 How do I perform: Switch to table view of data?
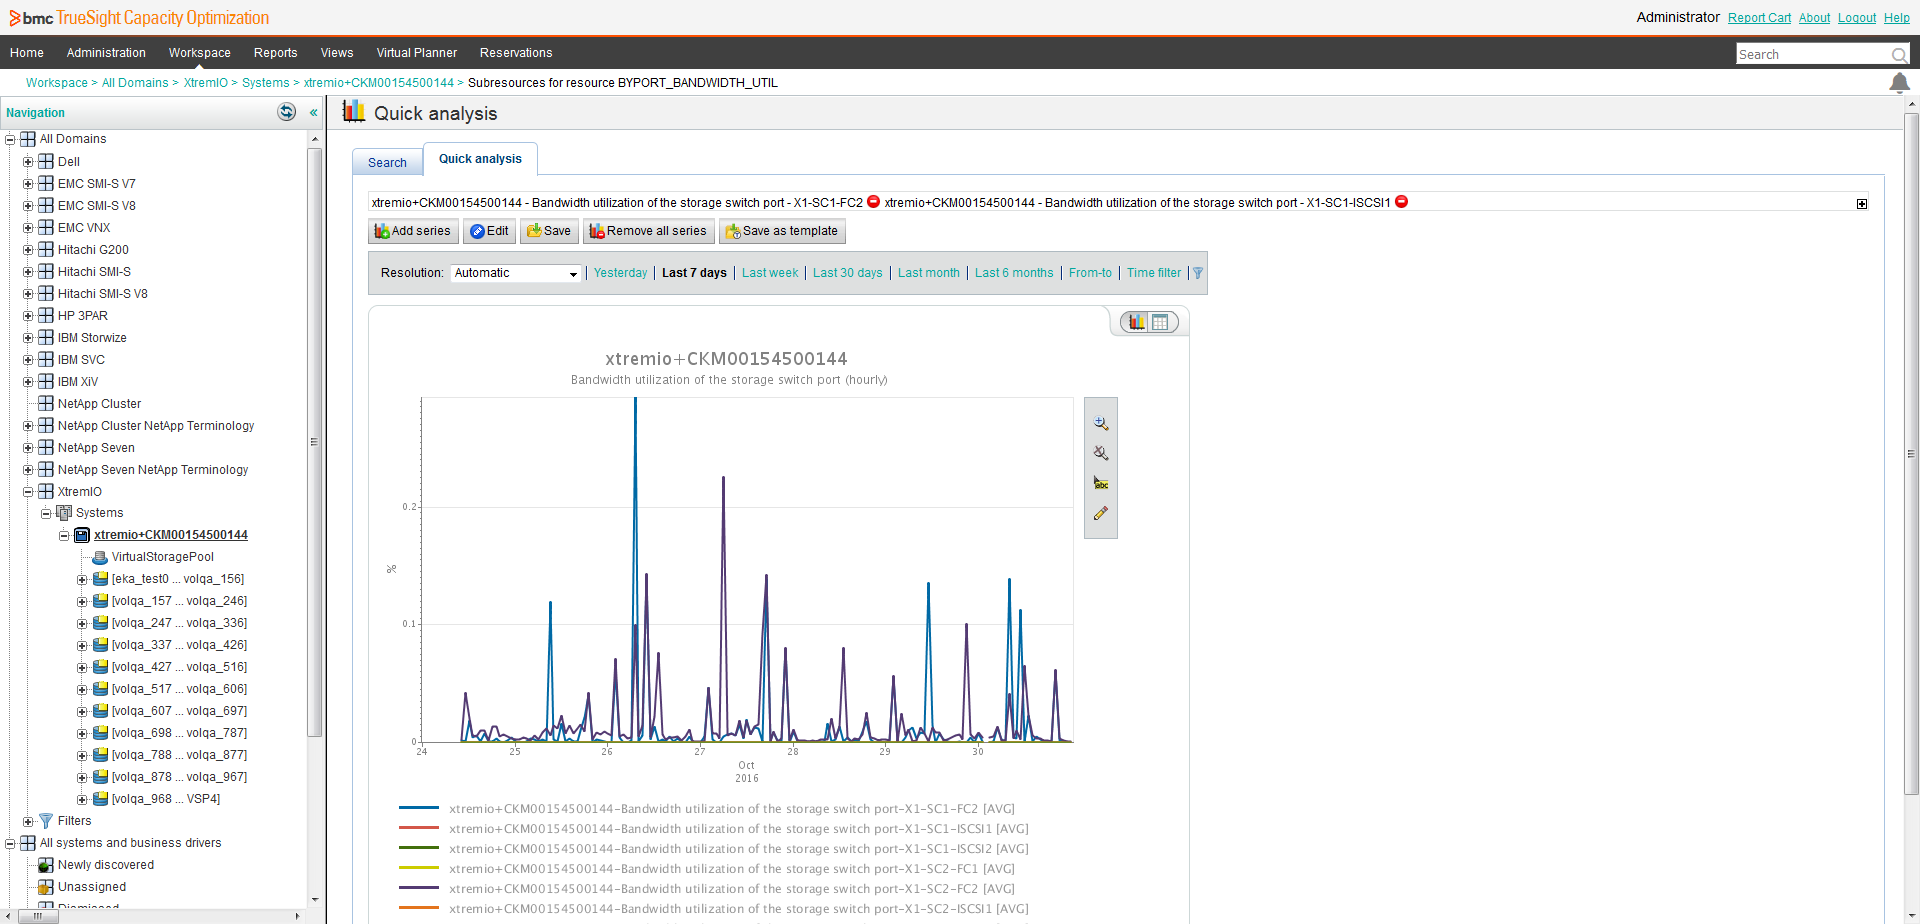pyautogui.click(x=1160, y=322)
